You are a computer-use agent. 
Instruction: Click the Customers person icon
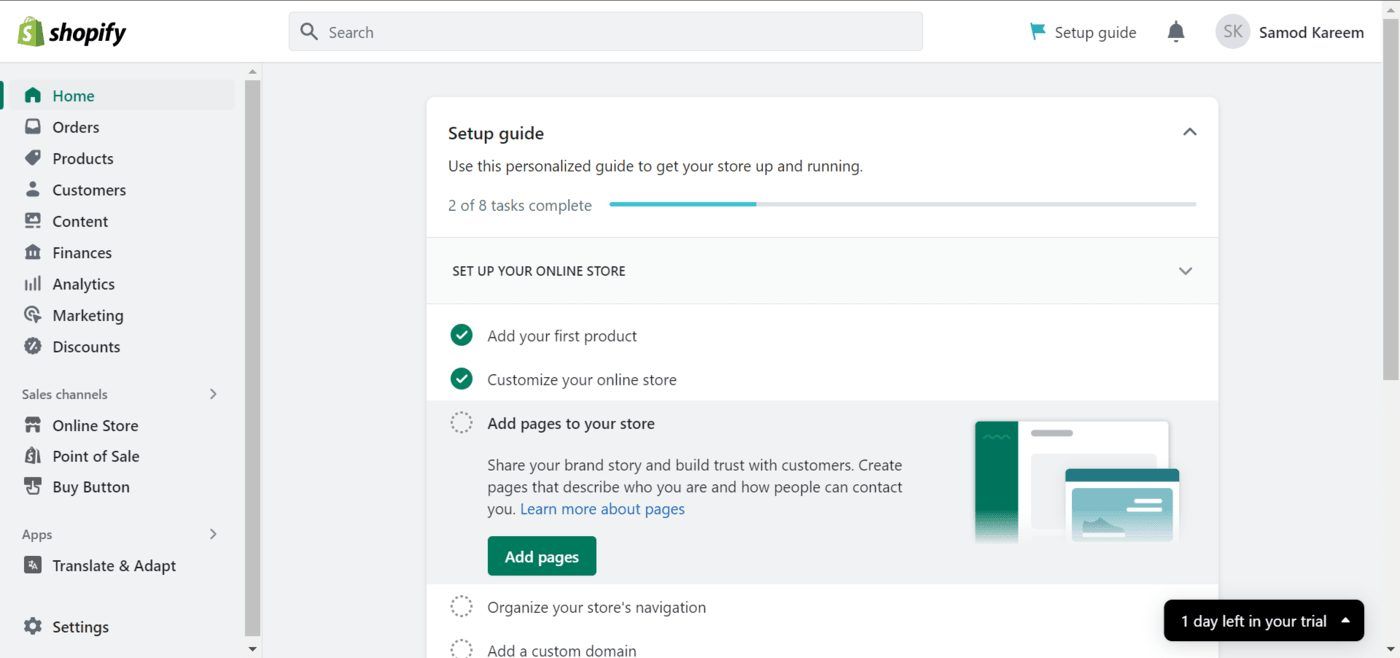33,189
